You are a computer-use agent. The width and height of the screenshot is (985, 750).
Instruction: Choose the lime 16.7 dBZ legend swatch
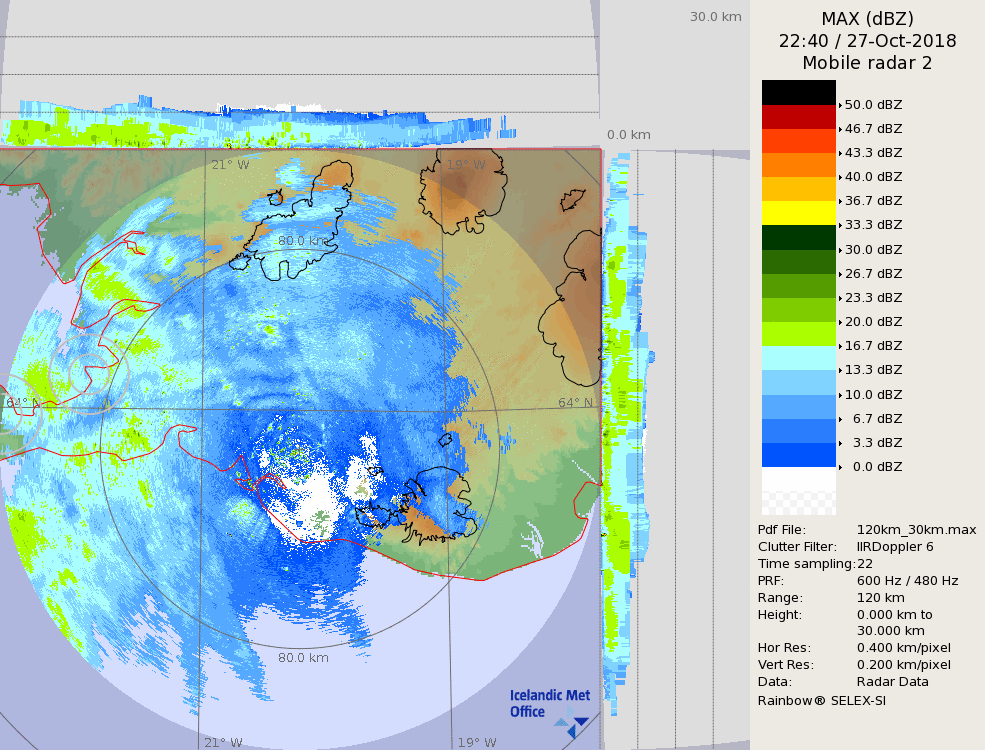pyautogui.click(x=798, y=334)
